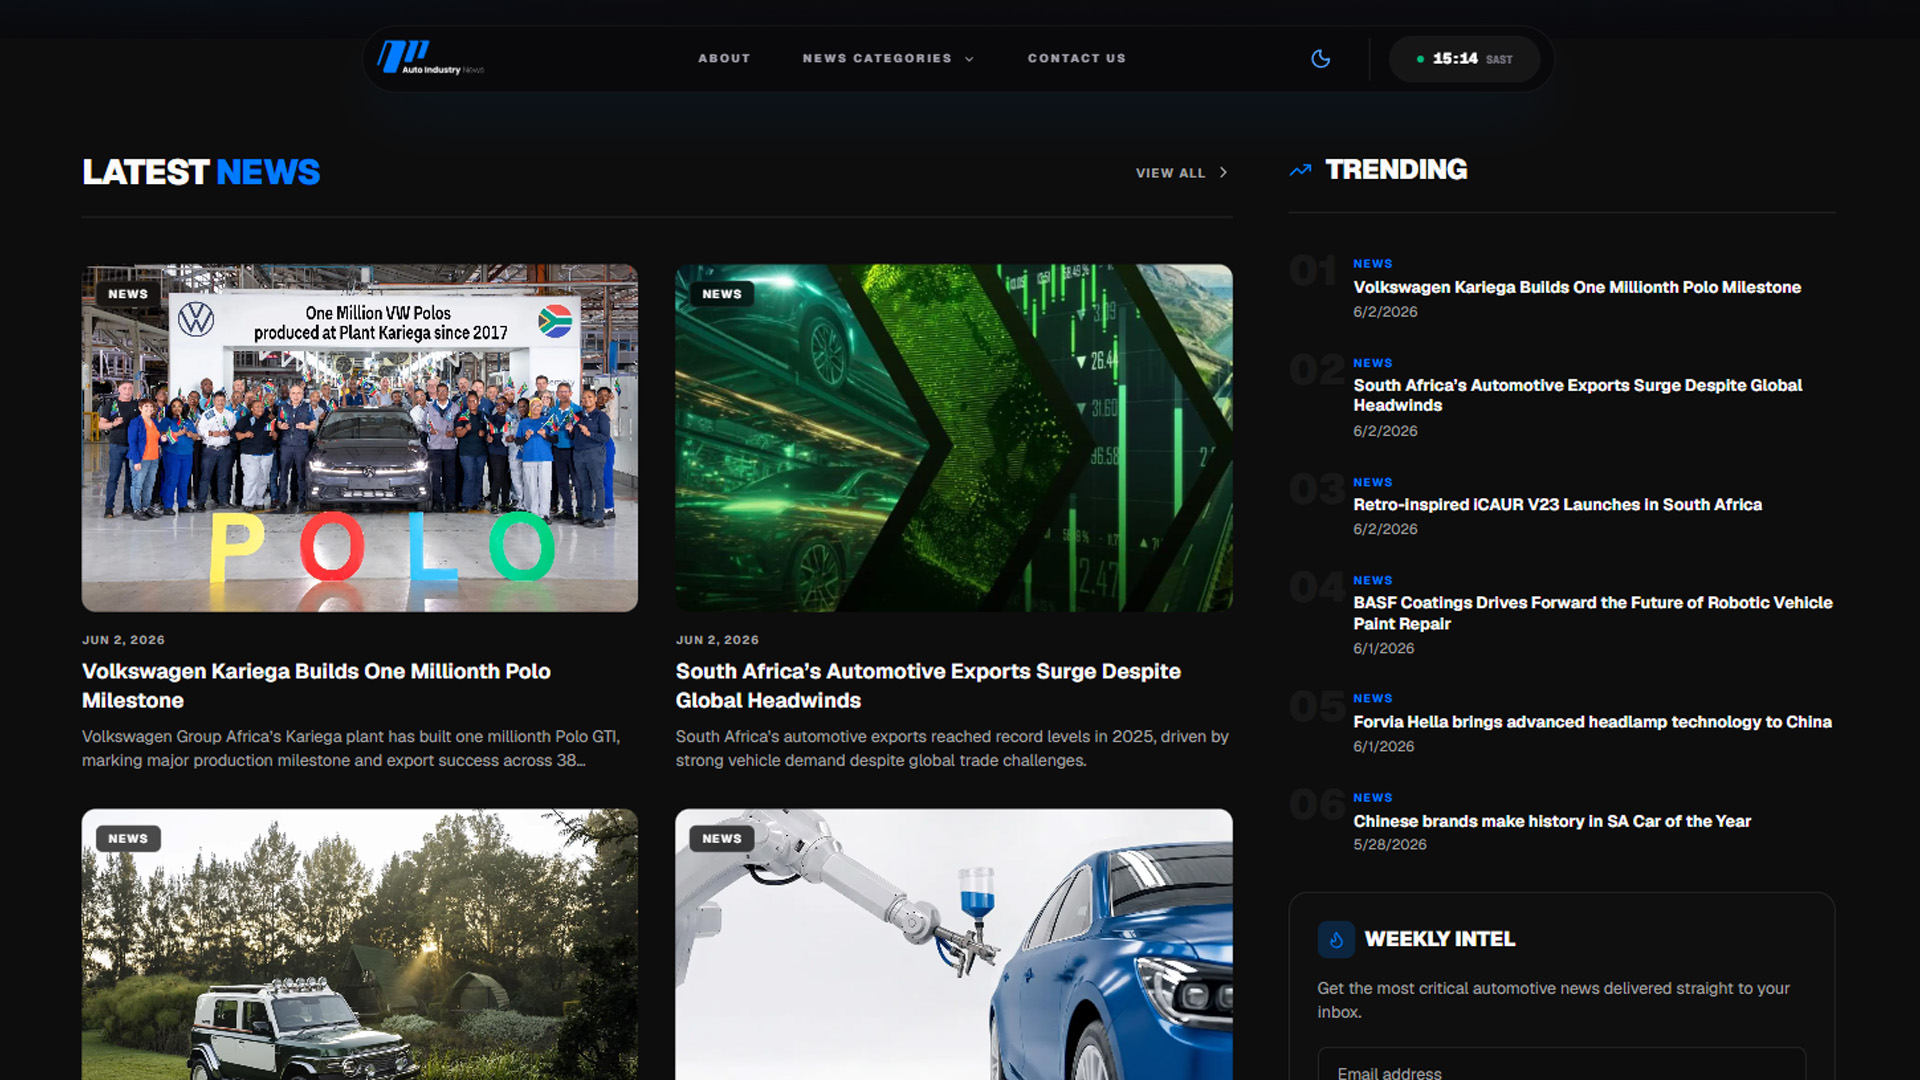1920x1080 pixels.
Task: Click NEWS category above Chinese brands trending item
Action: (1372, 798)
